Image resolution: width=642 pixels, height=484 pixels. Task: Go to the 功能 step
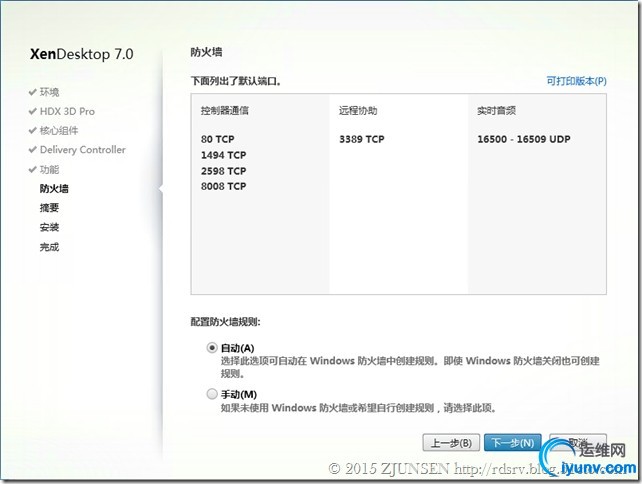tap(50, 170)
